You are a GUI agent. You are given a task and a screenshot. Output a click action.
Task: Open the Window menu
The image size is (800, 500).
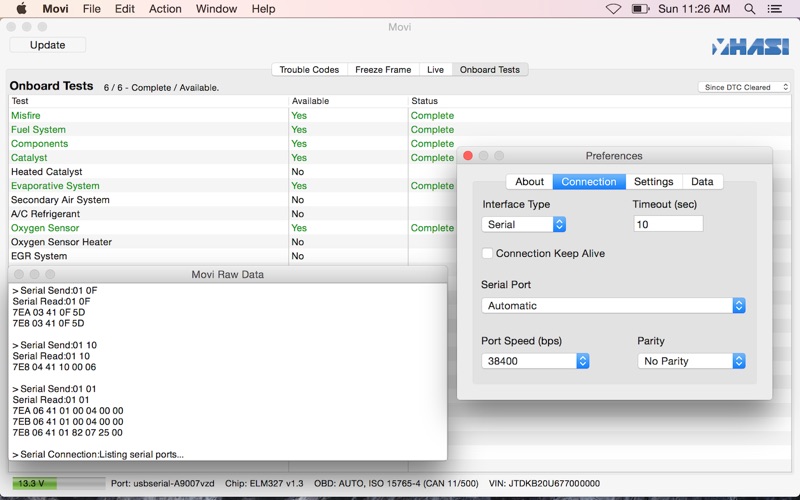[216, 9]
